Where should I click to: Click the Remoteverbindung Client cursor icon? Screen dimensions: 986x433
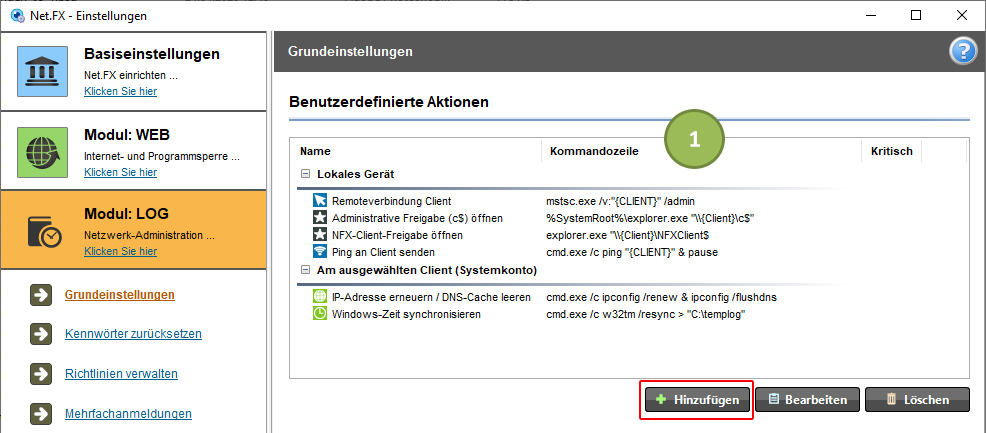(320, 201)
